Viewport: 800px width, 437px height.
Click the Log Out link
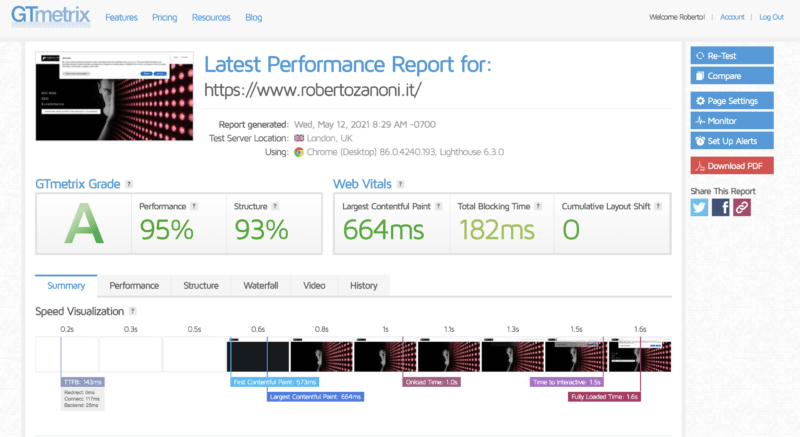click(771, 17)
